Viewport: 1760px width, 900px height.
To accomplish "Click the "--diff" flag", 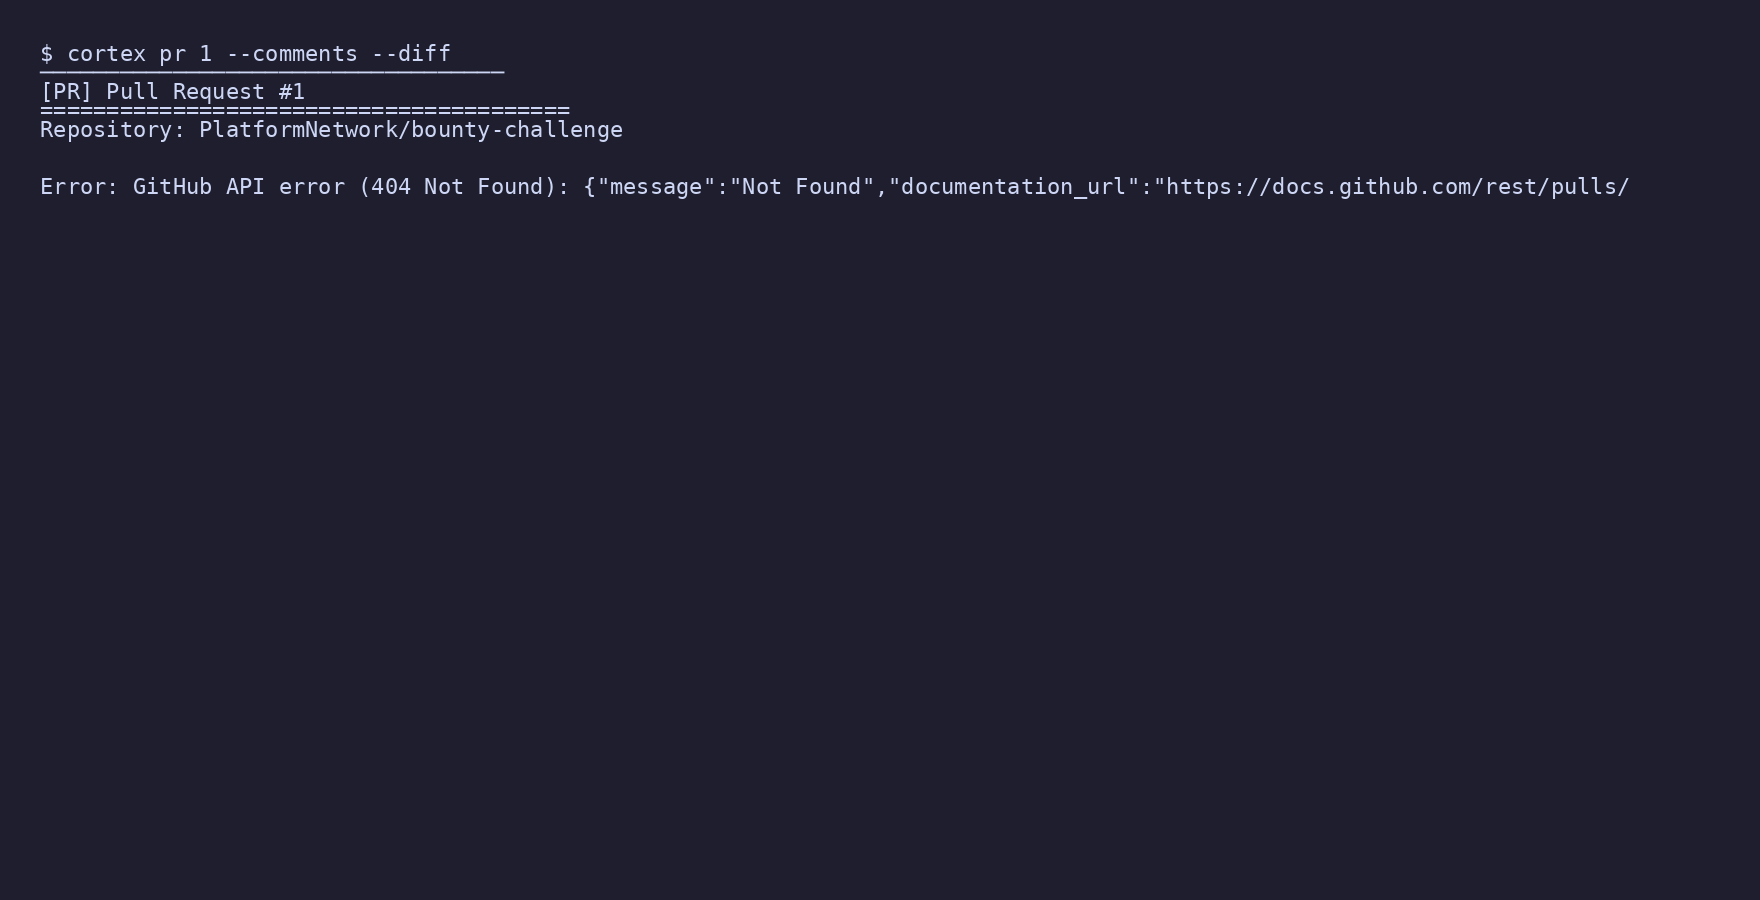I will tap(411, 54).
